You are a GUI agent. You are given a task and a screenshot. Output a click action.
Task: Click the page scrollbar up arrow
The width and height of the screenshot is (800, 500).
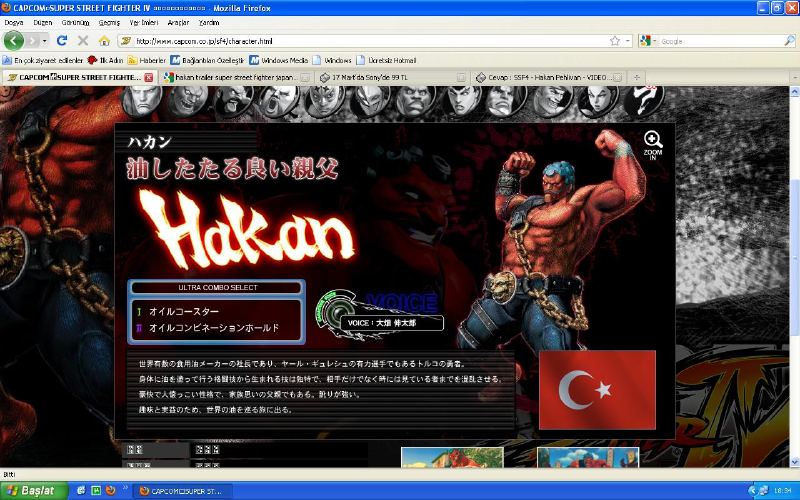(x=794, y=92)
